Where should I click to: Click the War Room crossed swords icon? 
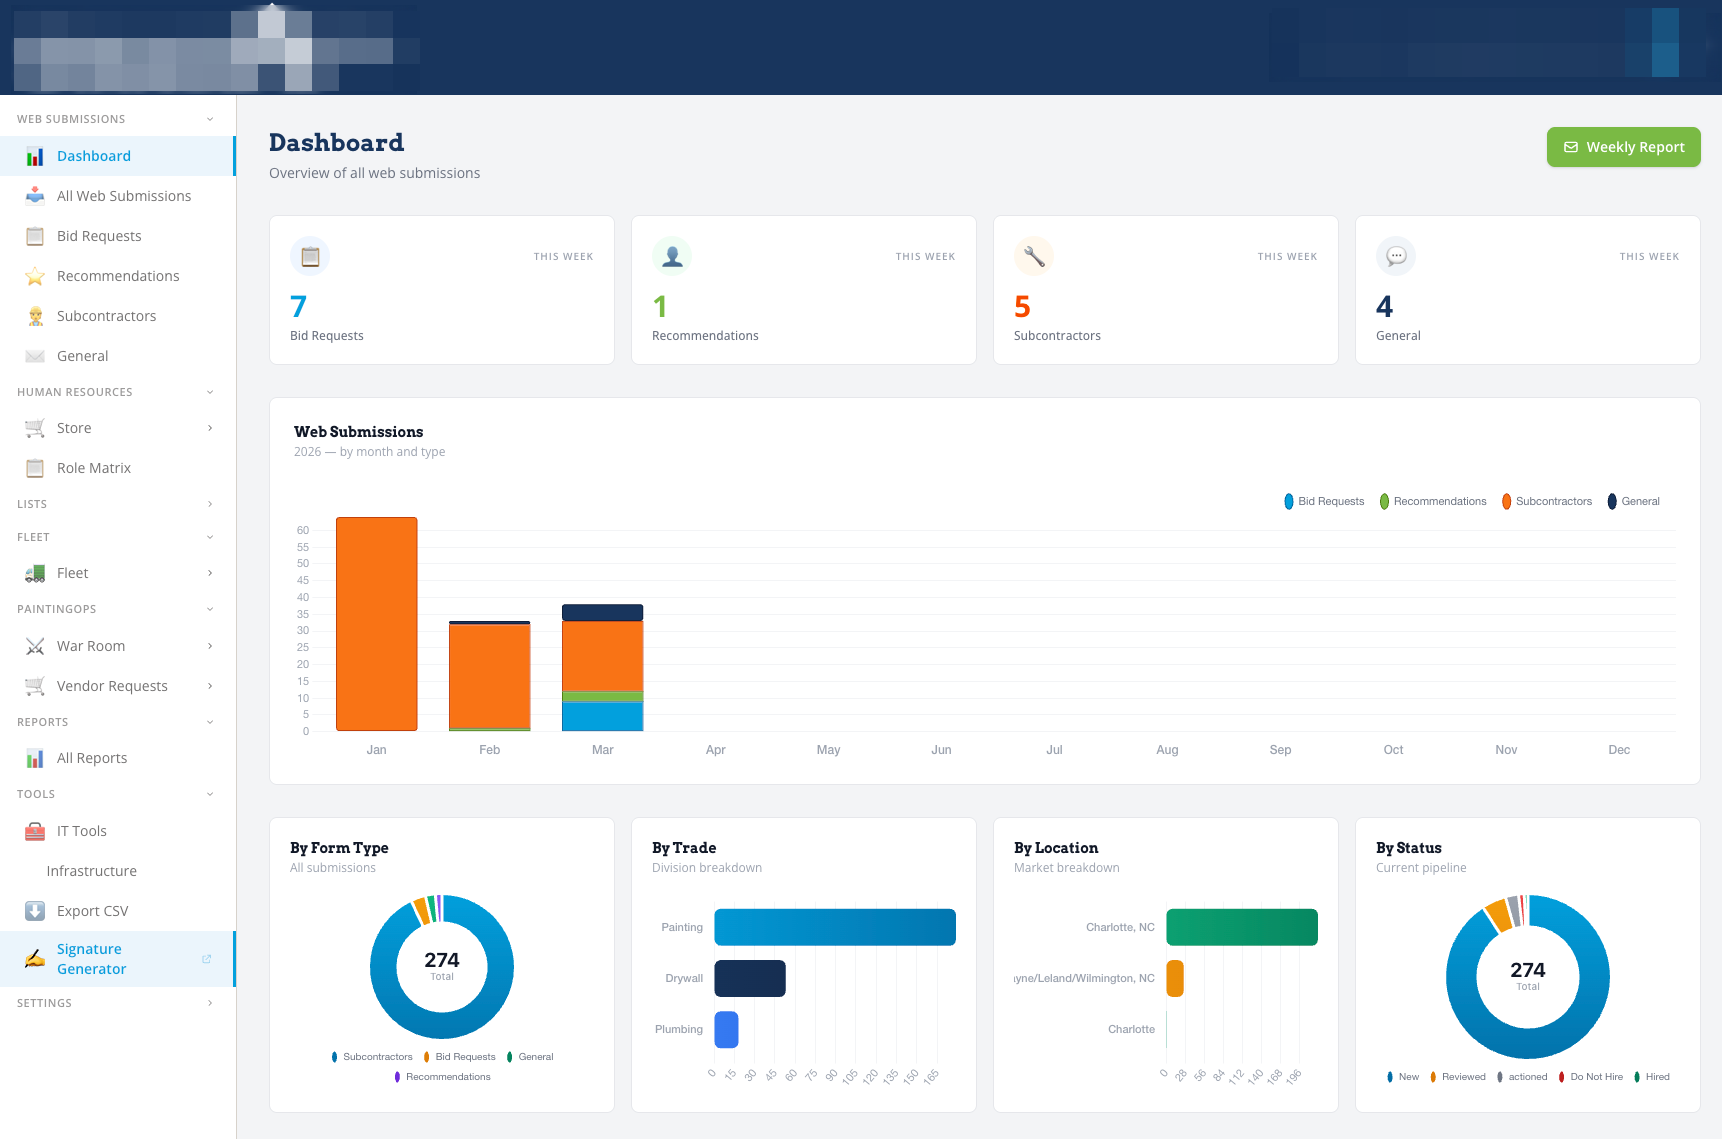(35, 646)
